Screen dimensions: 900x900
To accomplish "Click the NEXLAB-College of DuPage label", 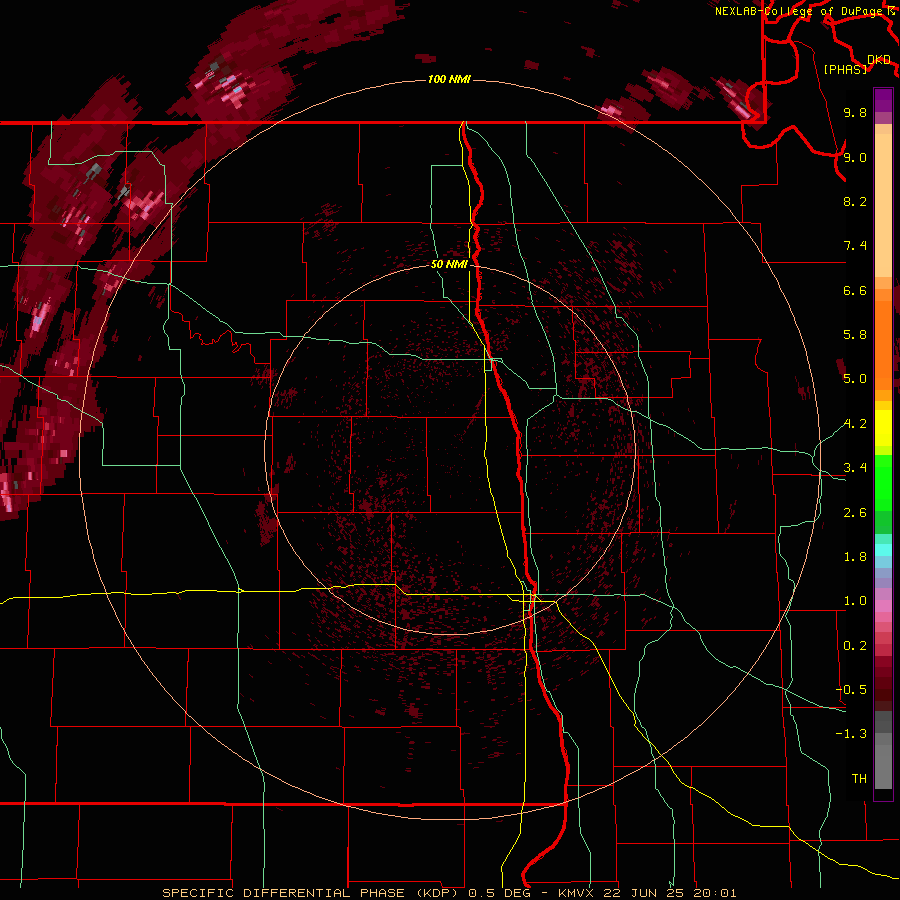I will [x=800, y=11].
